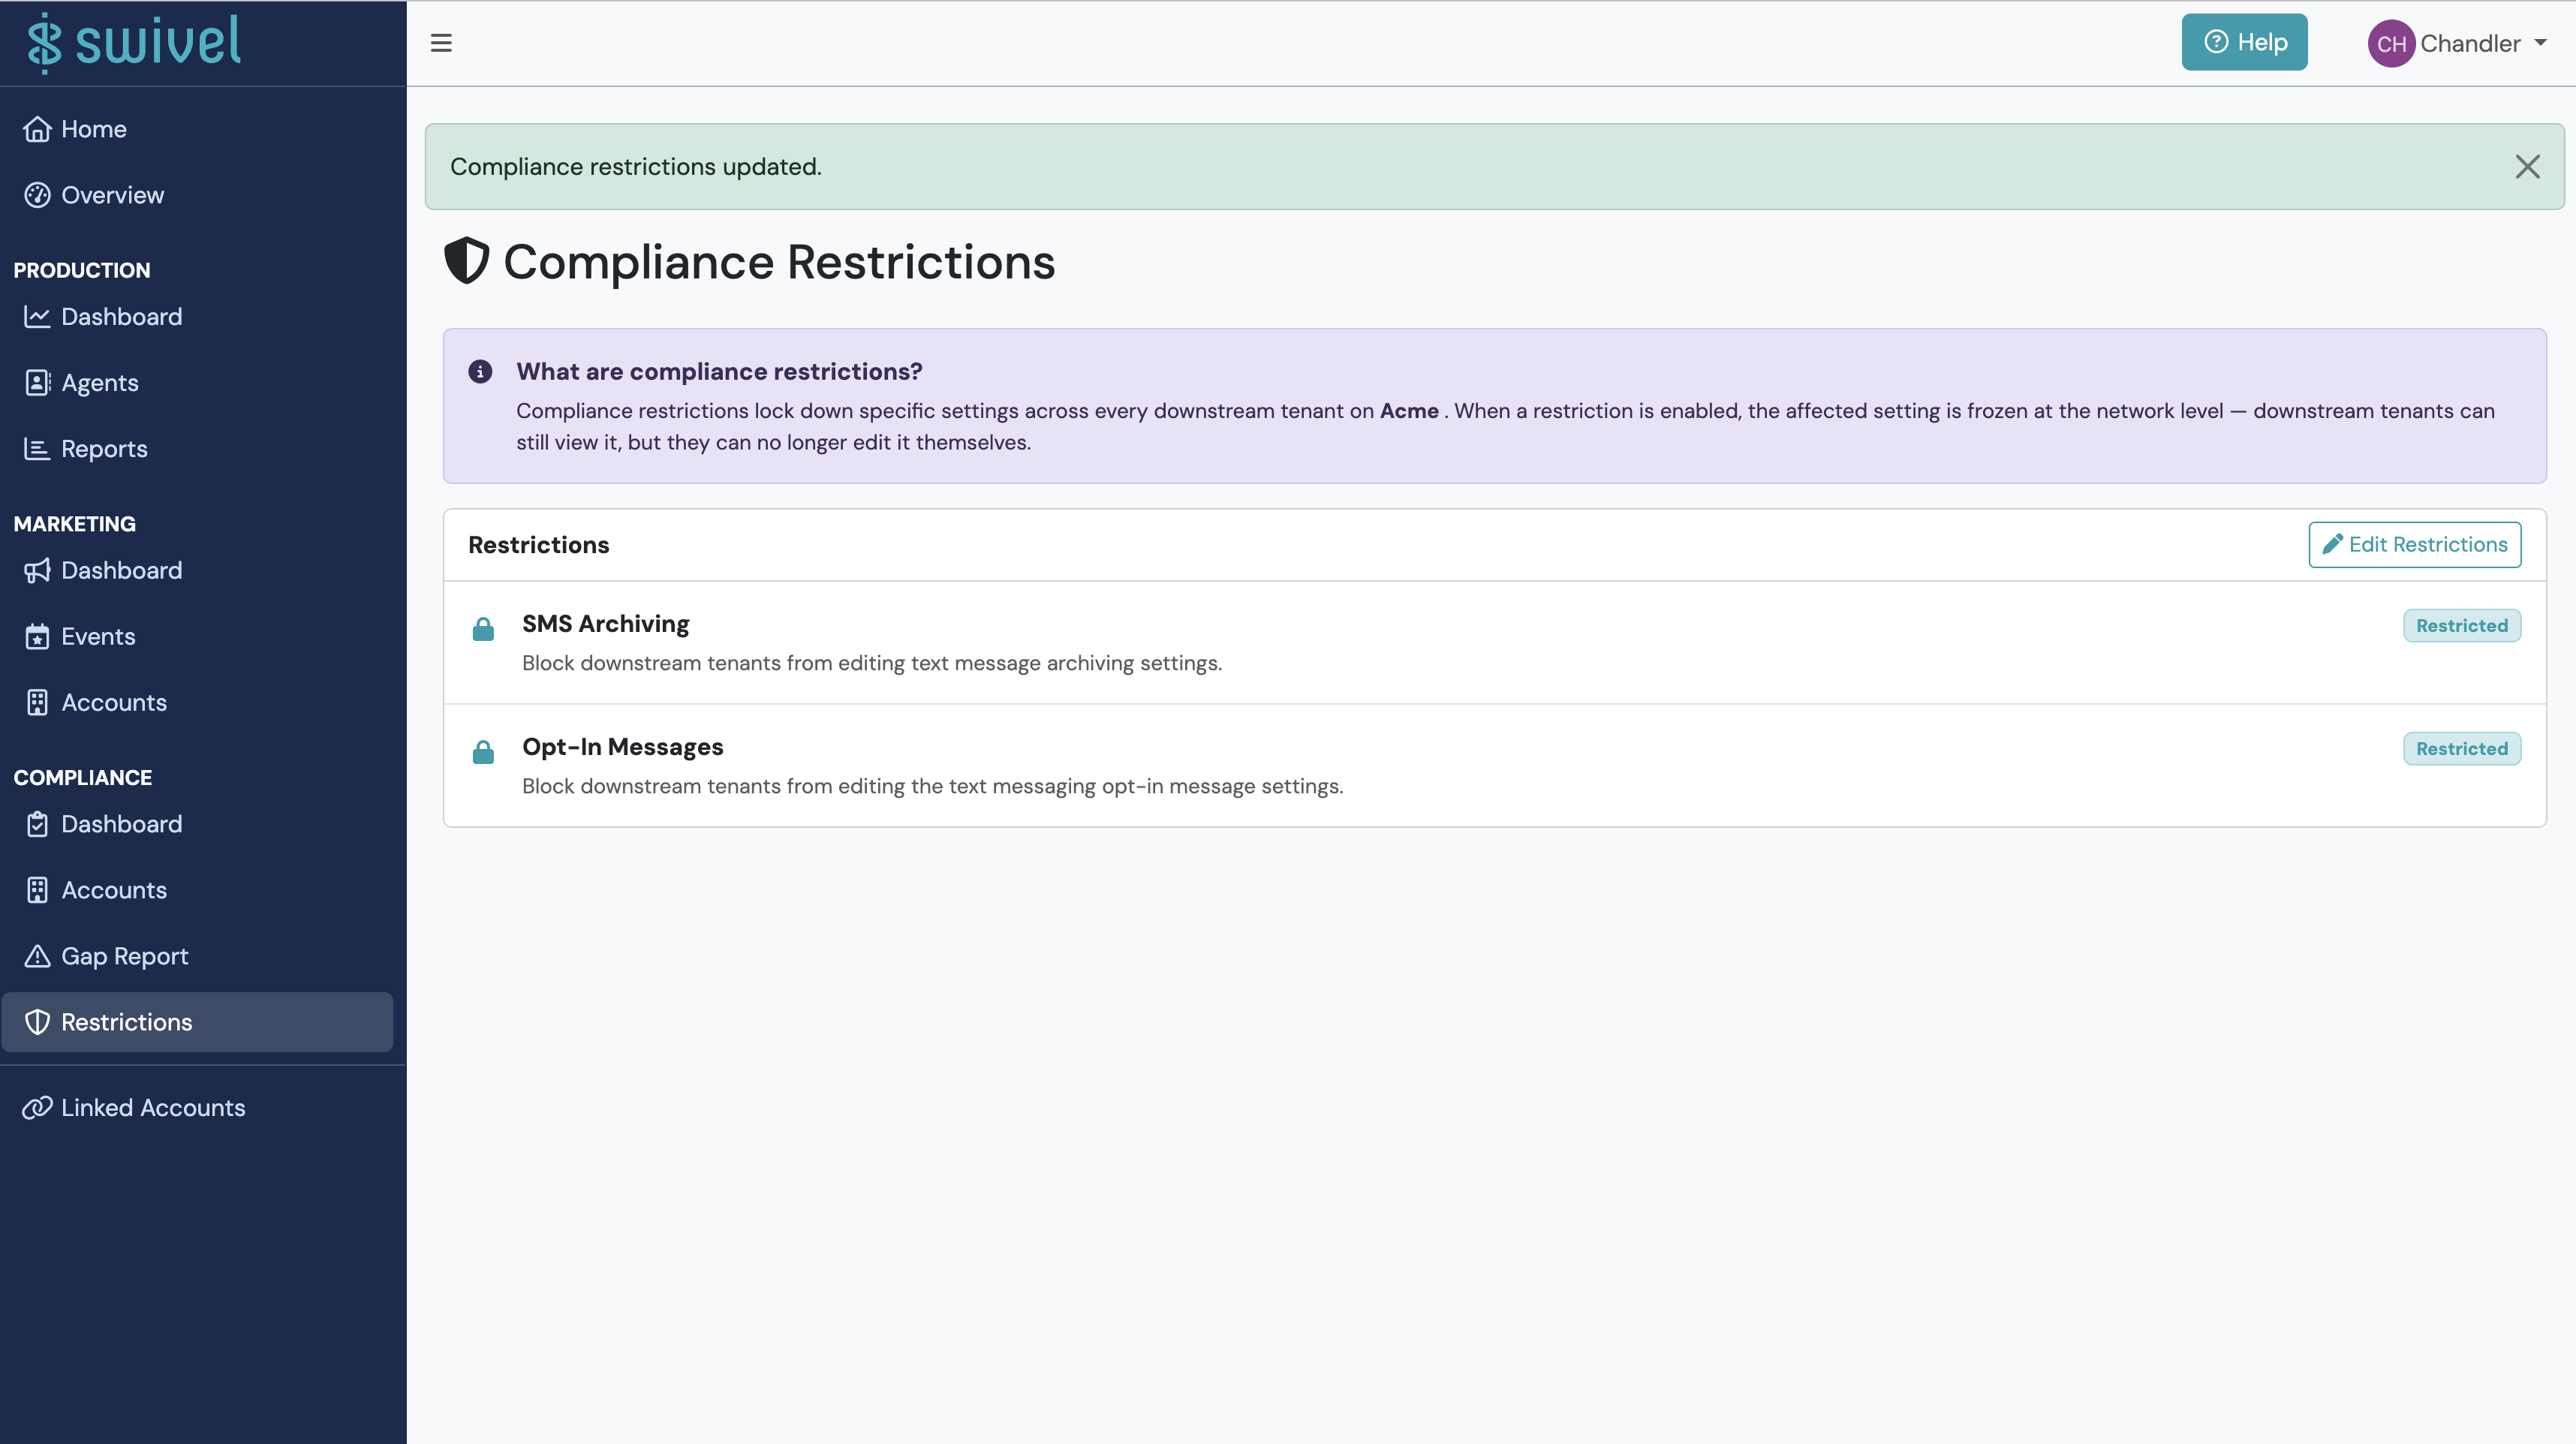Click the bar chart icon for Reports
The width and height of the screenshot is (2576, 1444).
click(x=37, y=449)
